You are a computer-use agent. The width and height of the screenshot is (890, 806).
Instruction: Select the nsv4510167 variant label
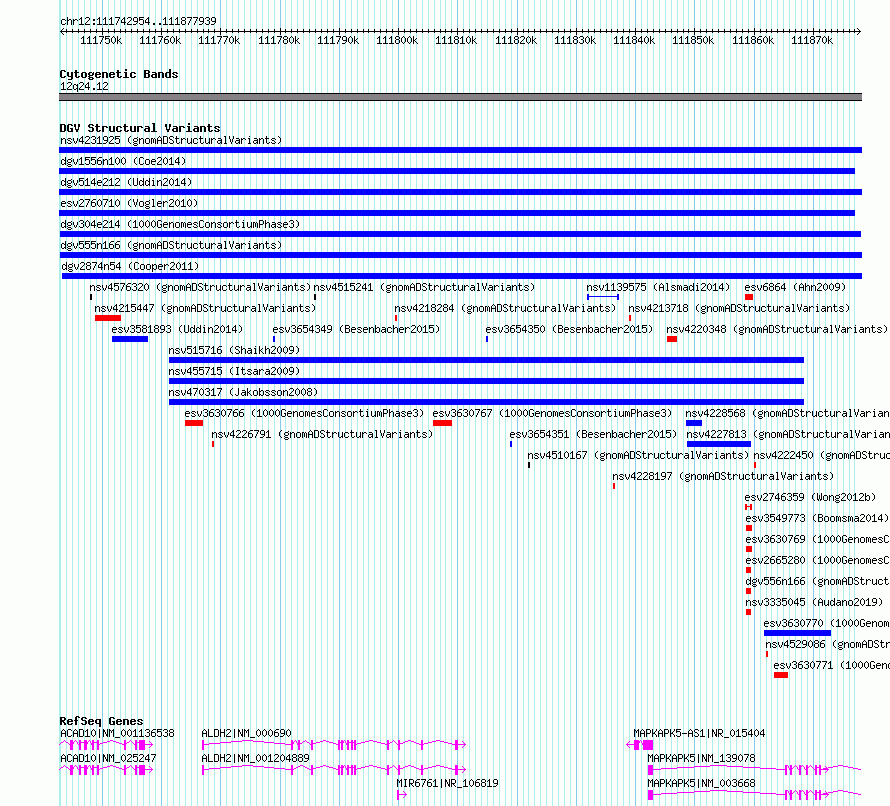638,455
